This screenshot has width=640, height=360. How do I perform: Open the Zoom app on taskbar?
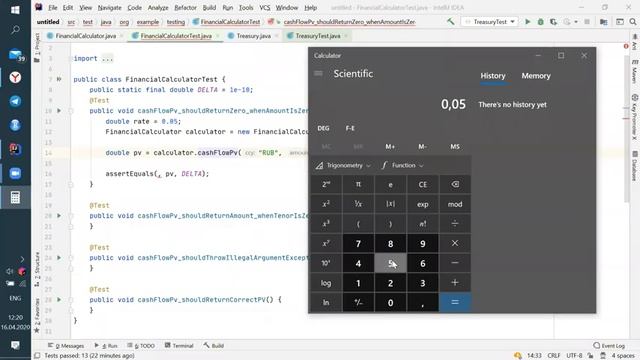(x=15, y=173)
